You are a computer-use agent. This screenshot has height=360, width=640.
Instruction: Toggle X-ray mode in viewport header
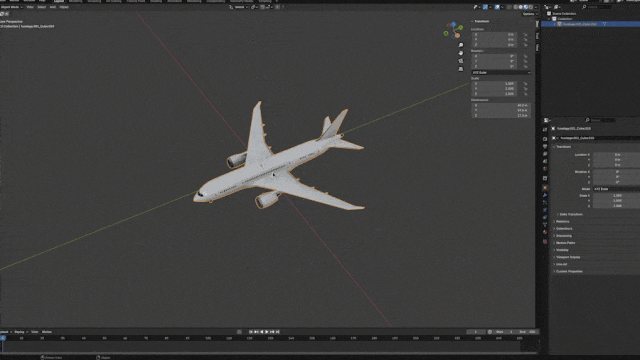pyautogui.click(x=509, y=7)
